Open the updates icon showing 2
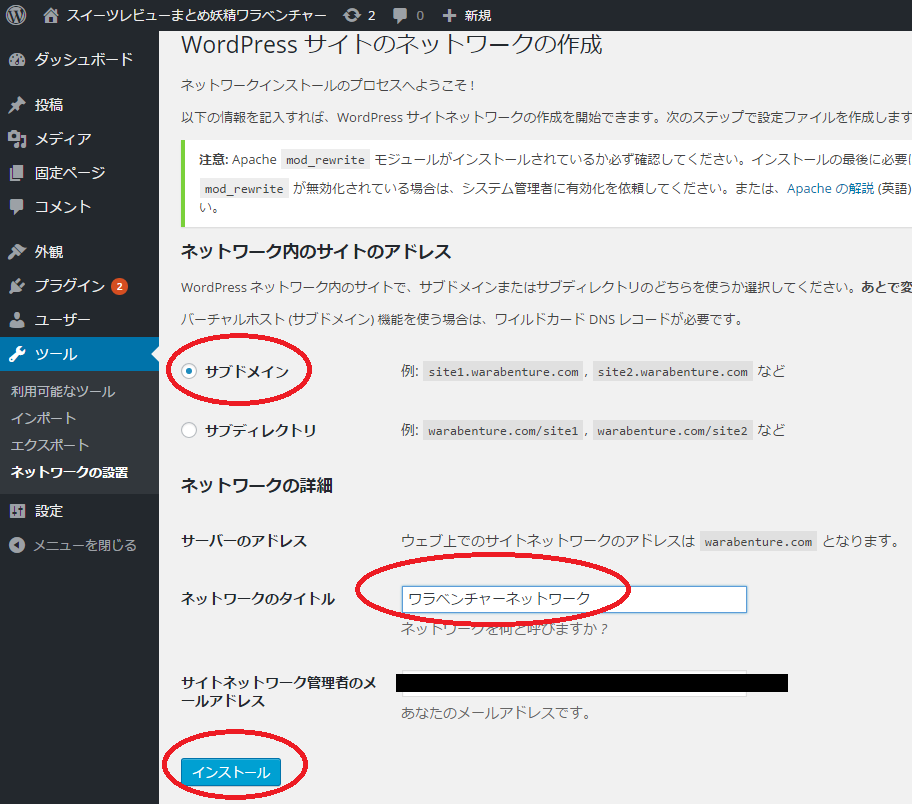 click(x=352, y=15)
